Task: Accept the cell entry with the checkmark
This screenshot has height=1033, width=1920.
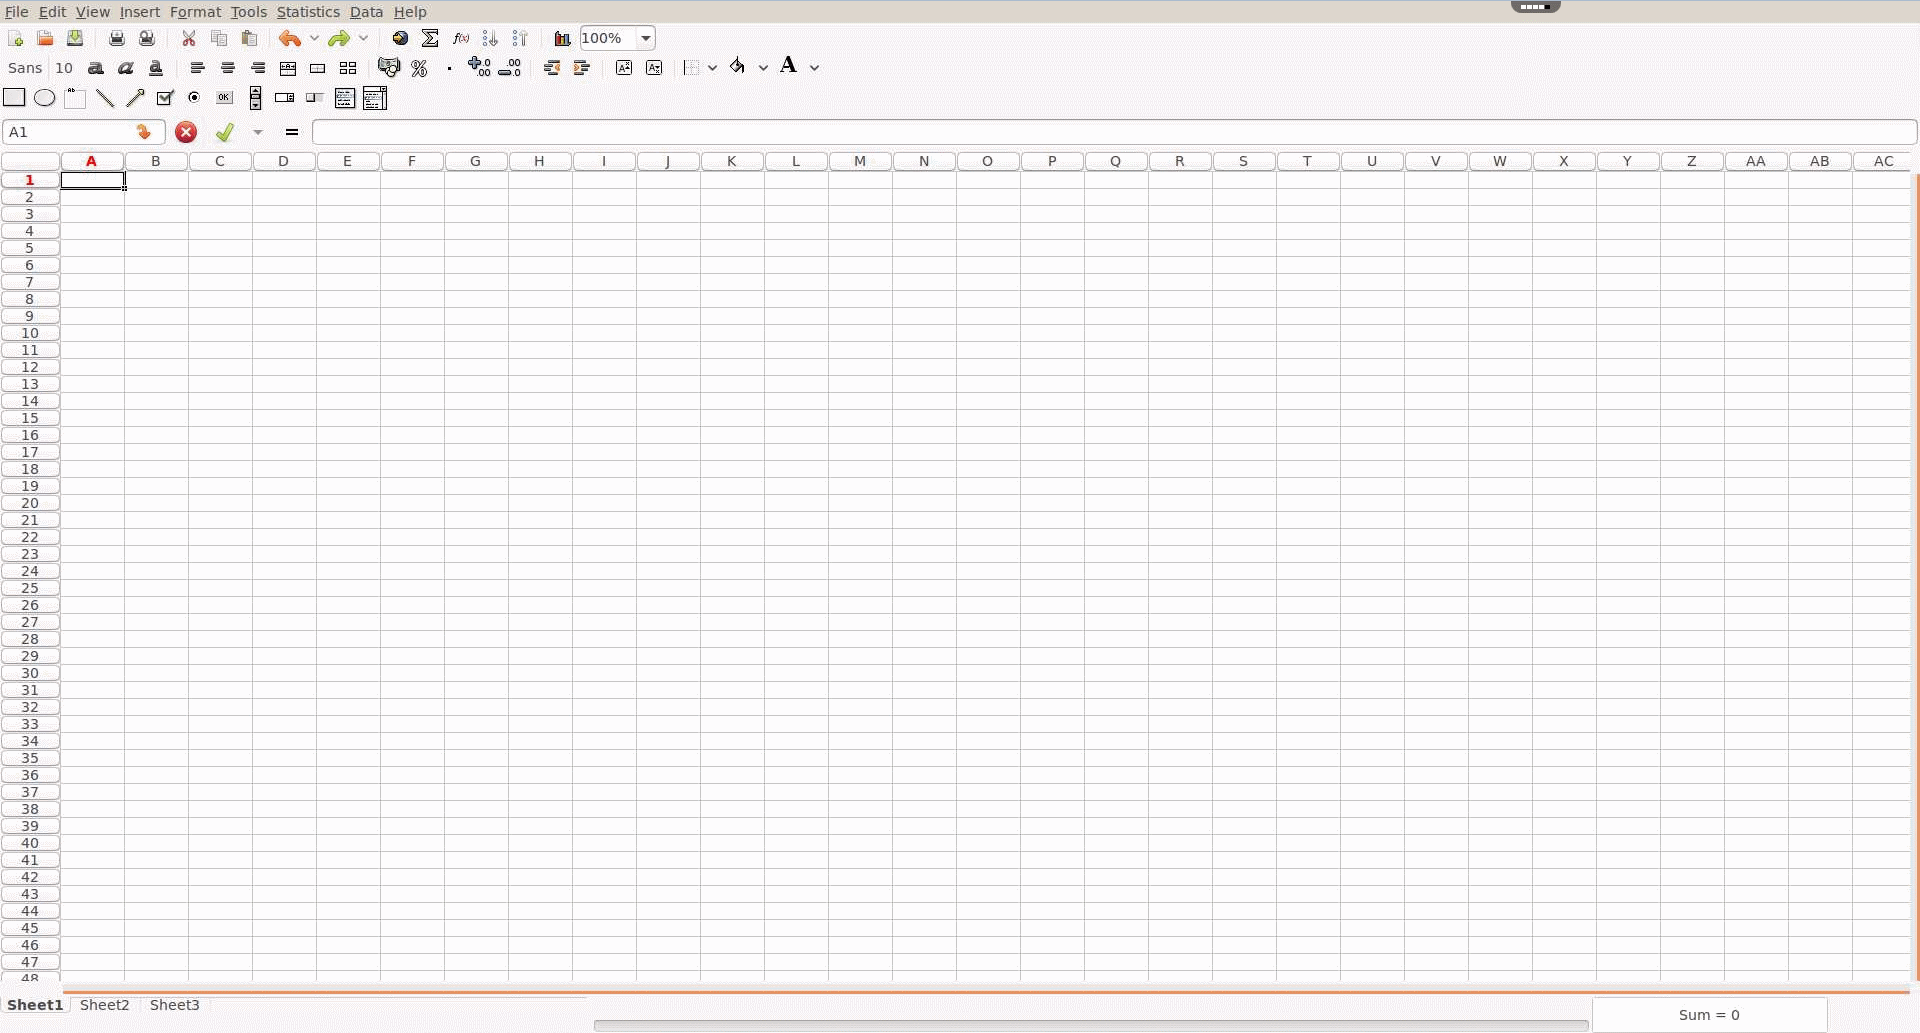Action: [224, 132]
